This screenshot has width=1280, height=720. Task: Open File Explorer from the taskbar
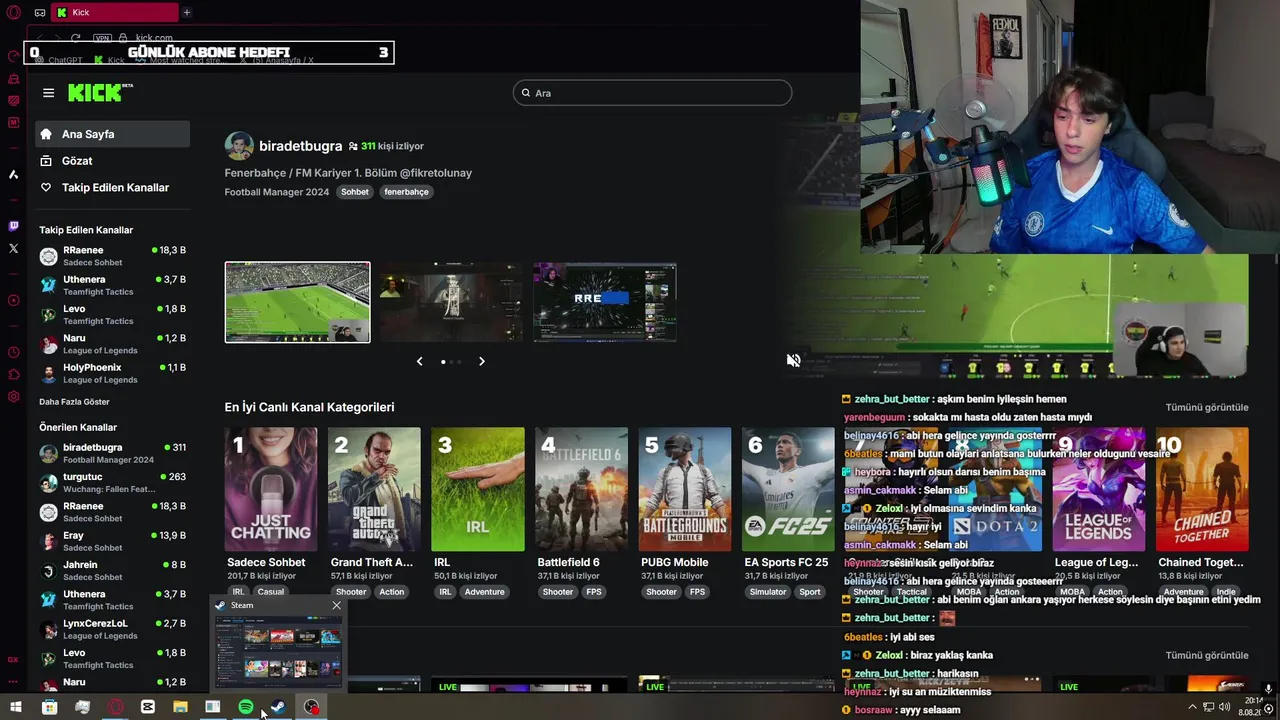point(180,707)
